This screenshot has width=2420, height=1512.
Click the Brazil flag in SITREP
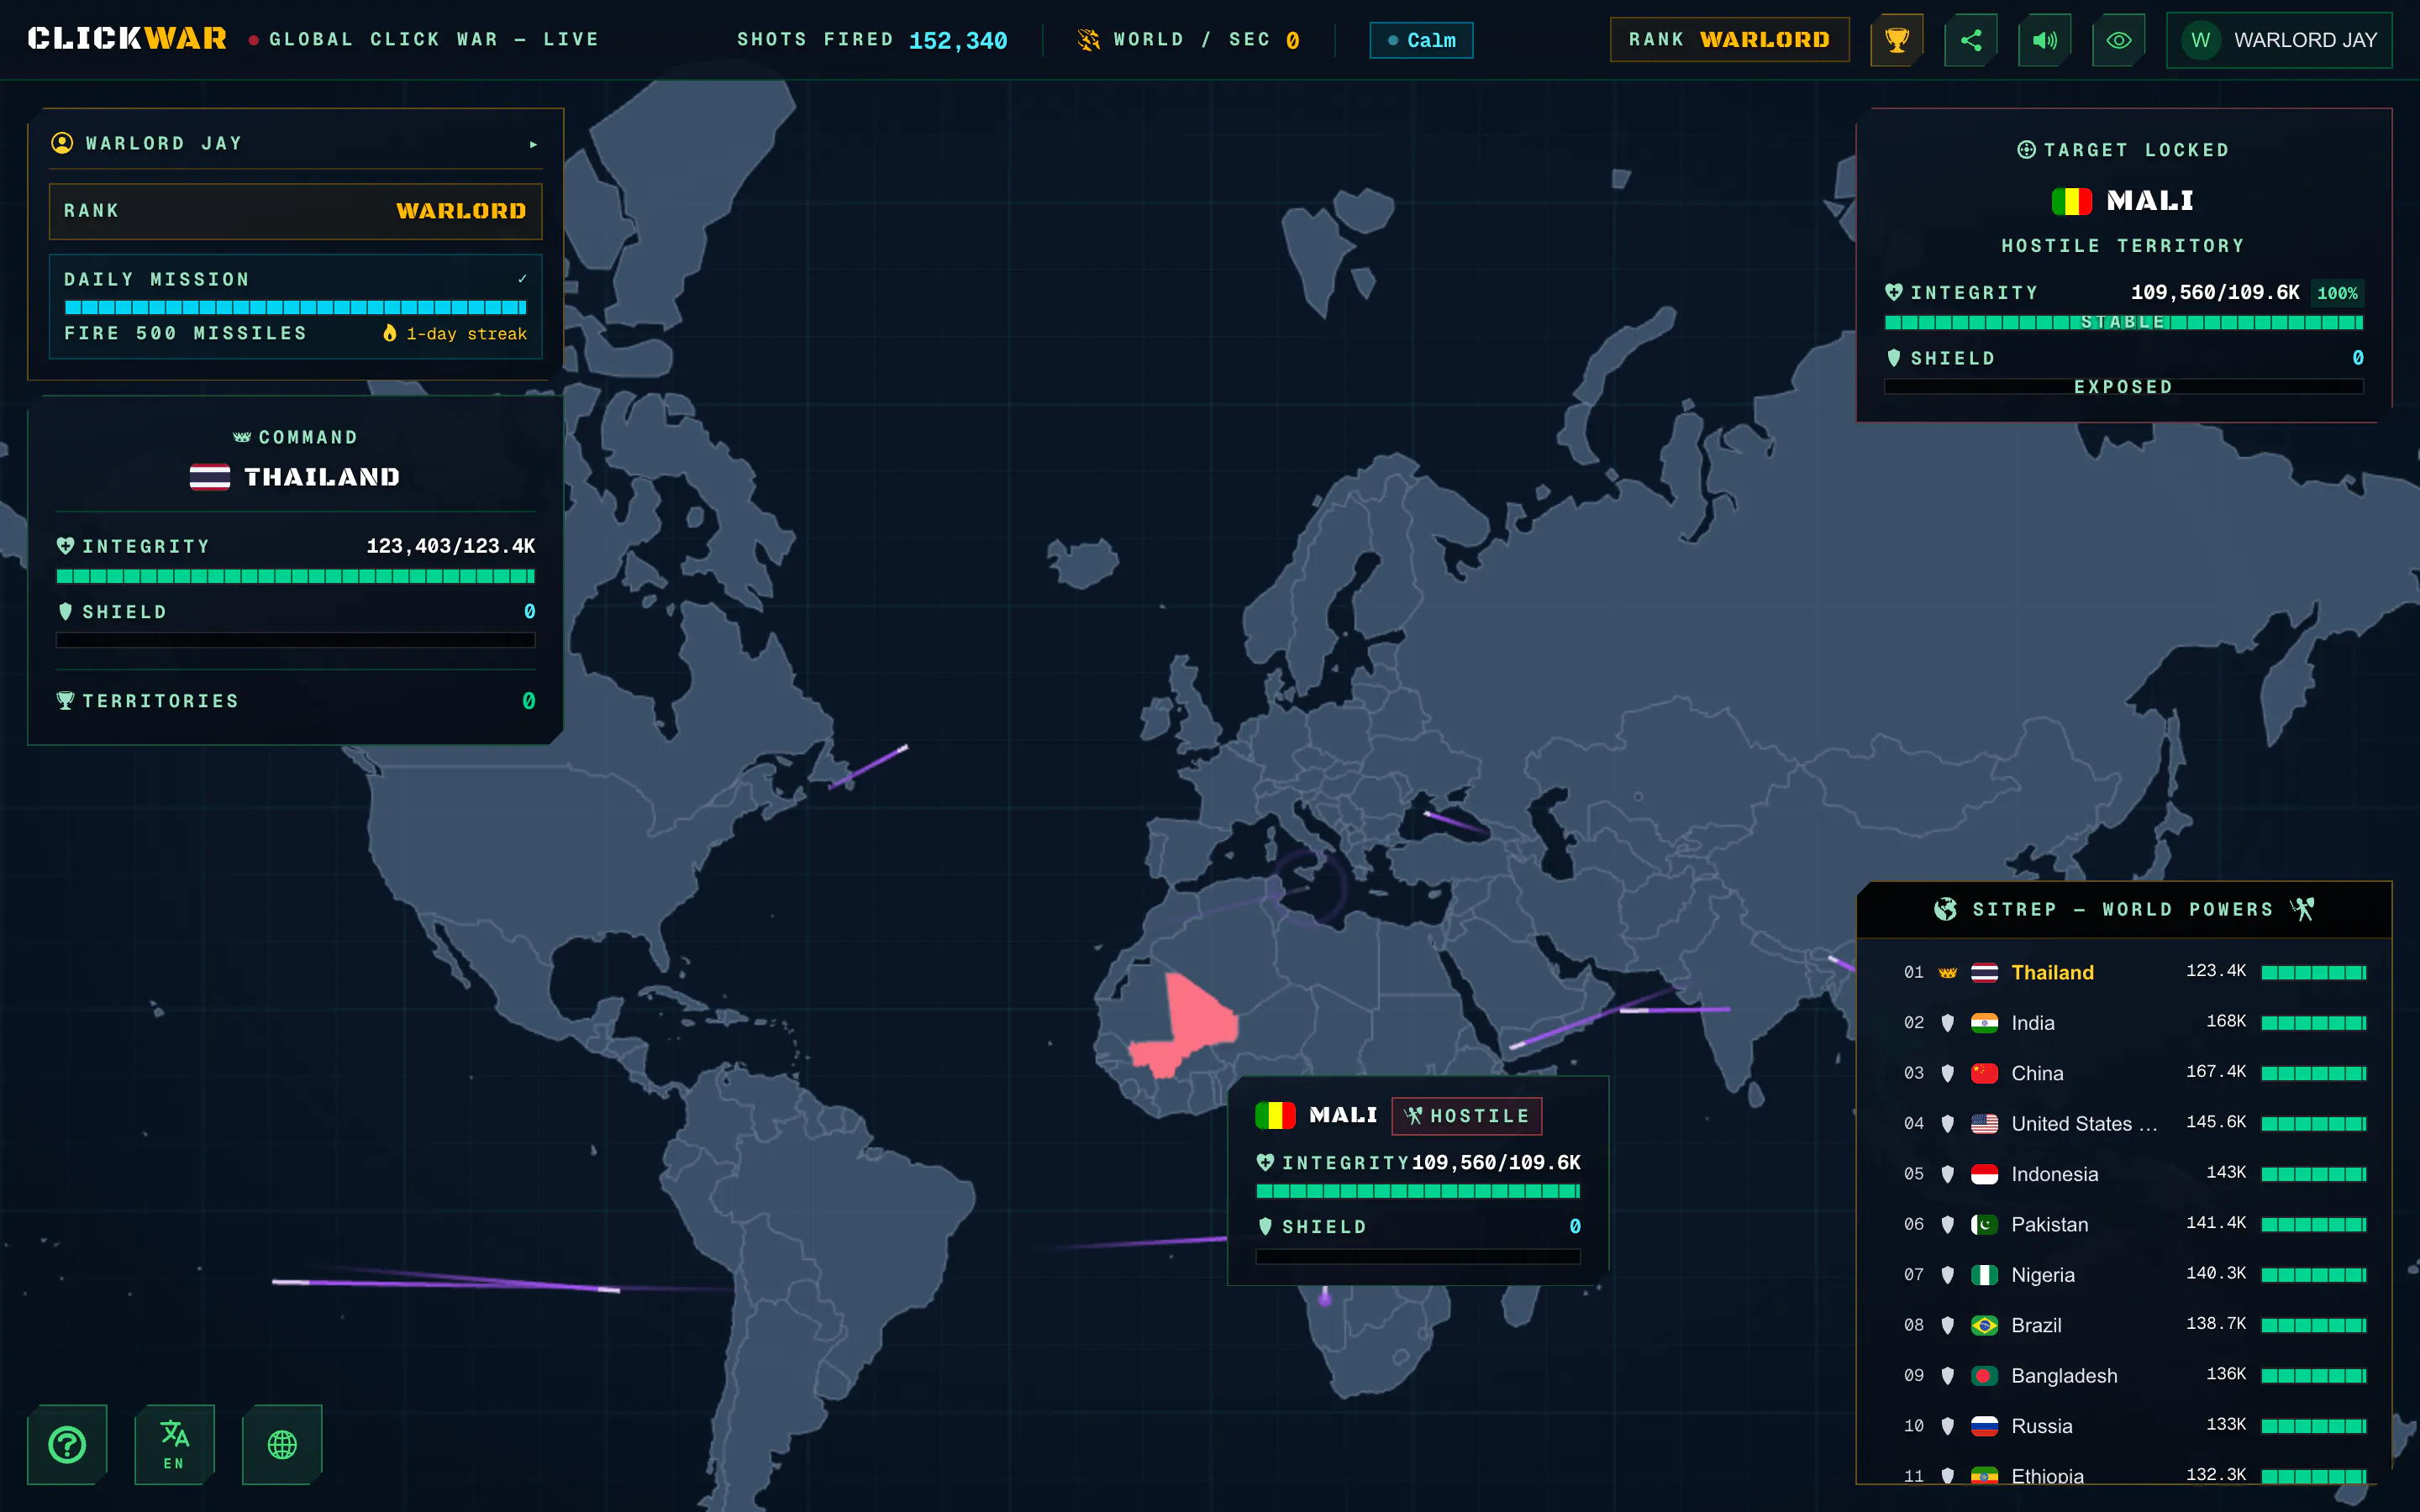[1984, 1325]
